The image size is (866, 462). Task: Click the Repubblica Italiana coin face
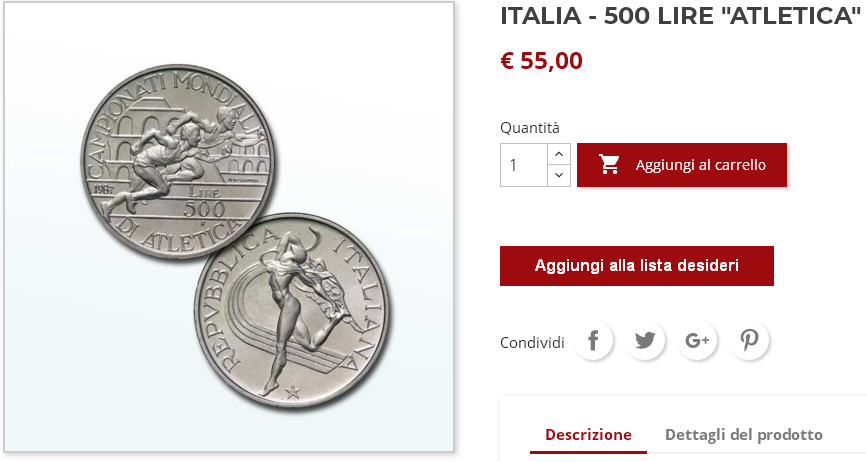pyautogui.click(x=292, y=310)
